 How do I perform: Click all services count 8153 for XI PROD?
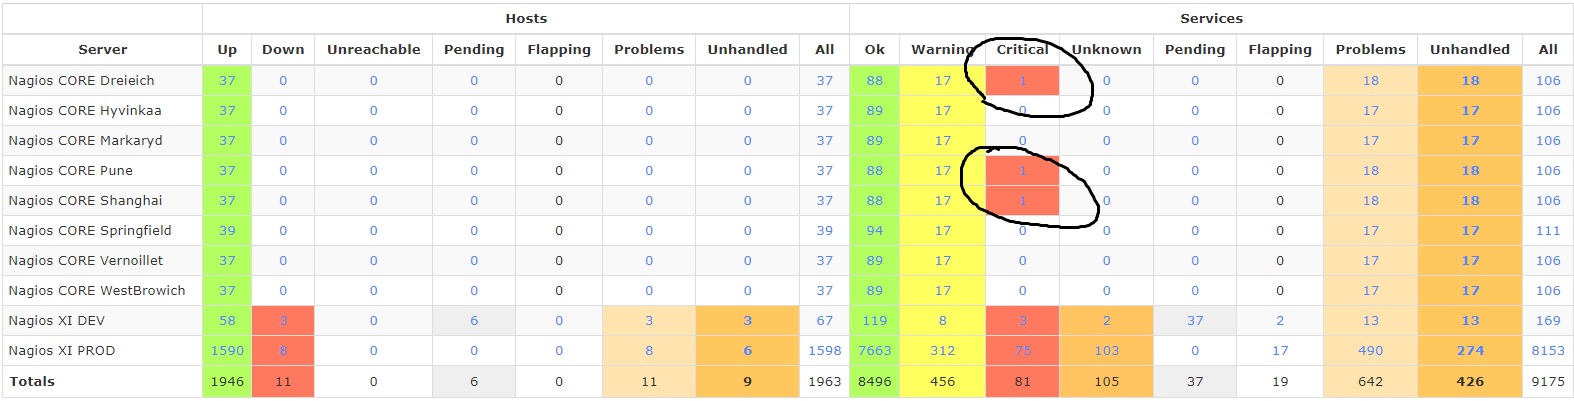pyautogui.click(x=1547, y=351)
